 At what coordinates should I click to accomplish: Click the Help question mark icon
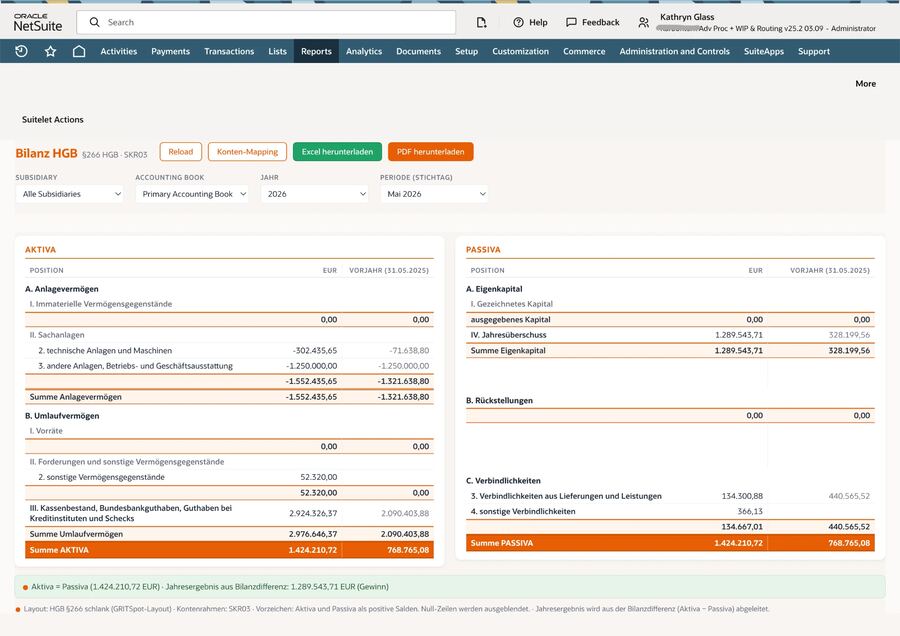(518, 22)
